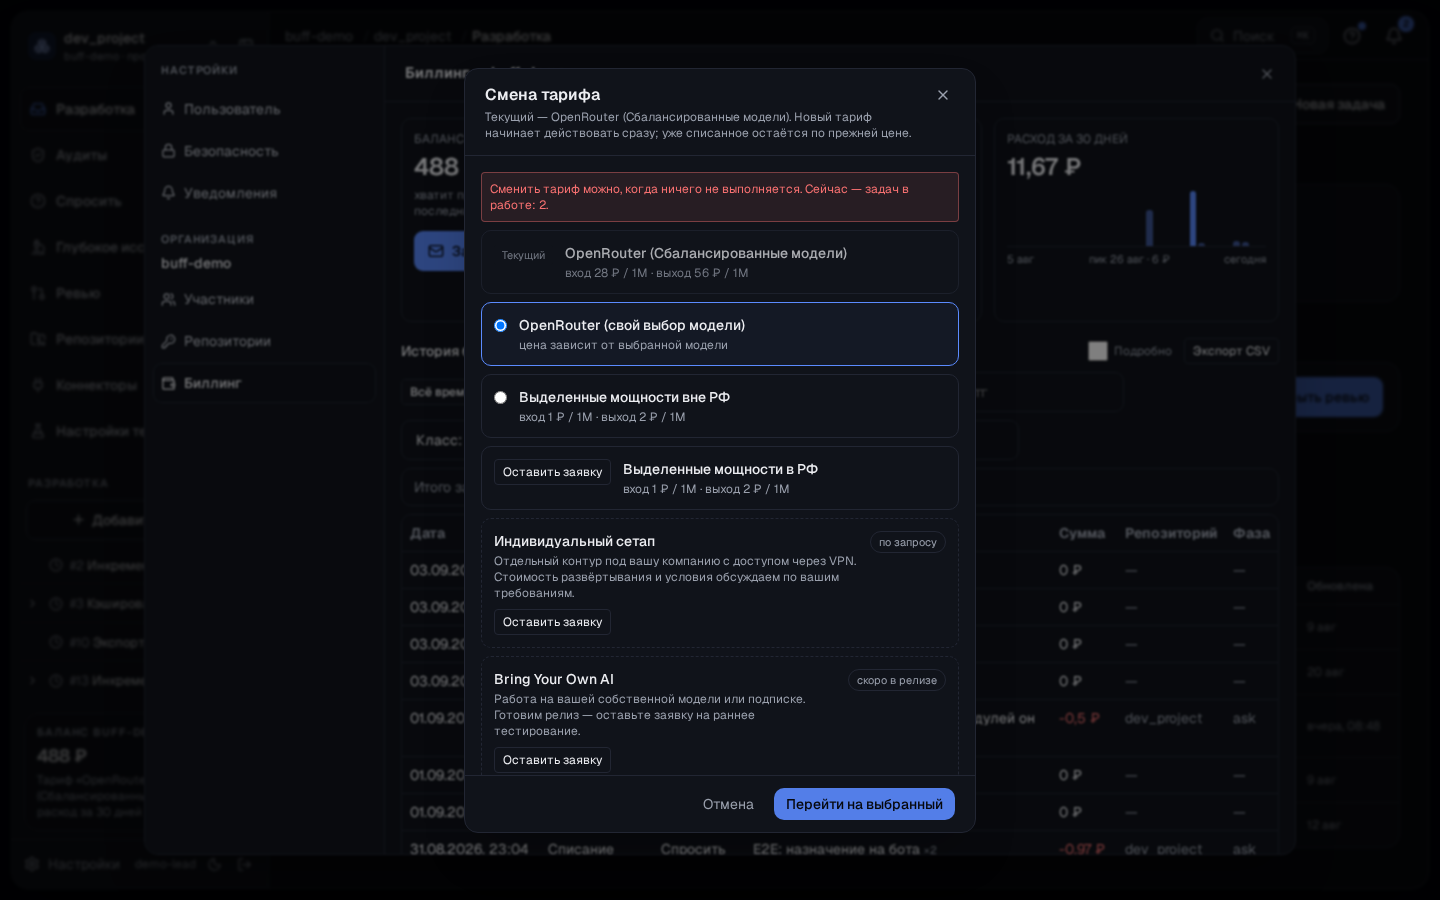This screenshot has width=1440, height=900.
Task: Click the 11,67 ₽ spending value
Action: (1044, 167)
